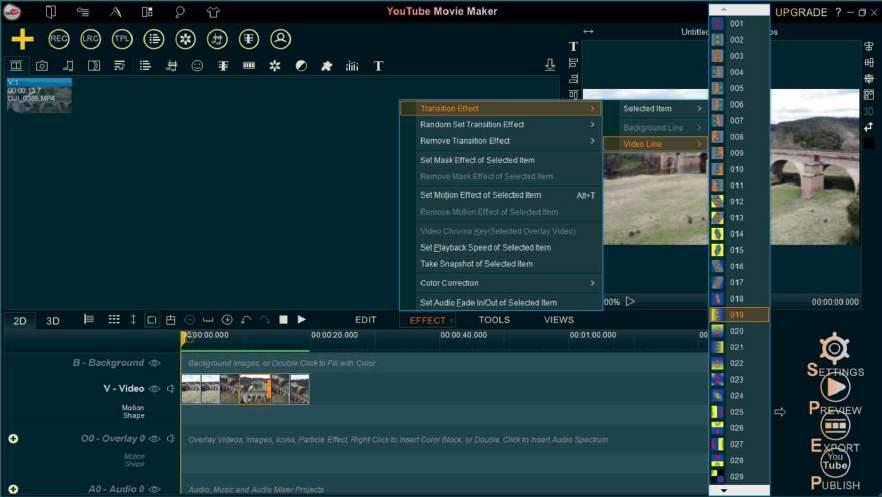Image resolution: width=882 pixels, height=497 pixels.
Task: Play the preview using button beside percentage
Action: tap(631, 301)
